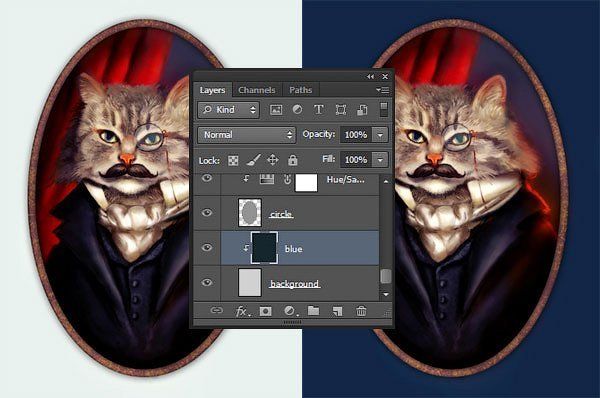Filter for adjustment layers
600x398 pixels.
point(297,110)
